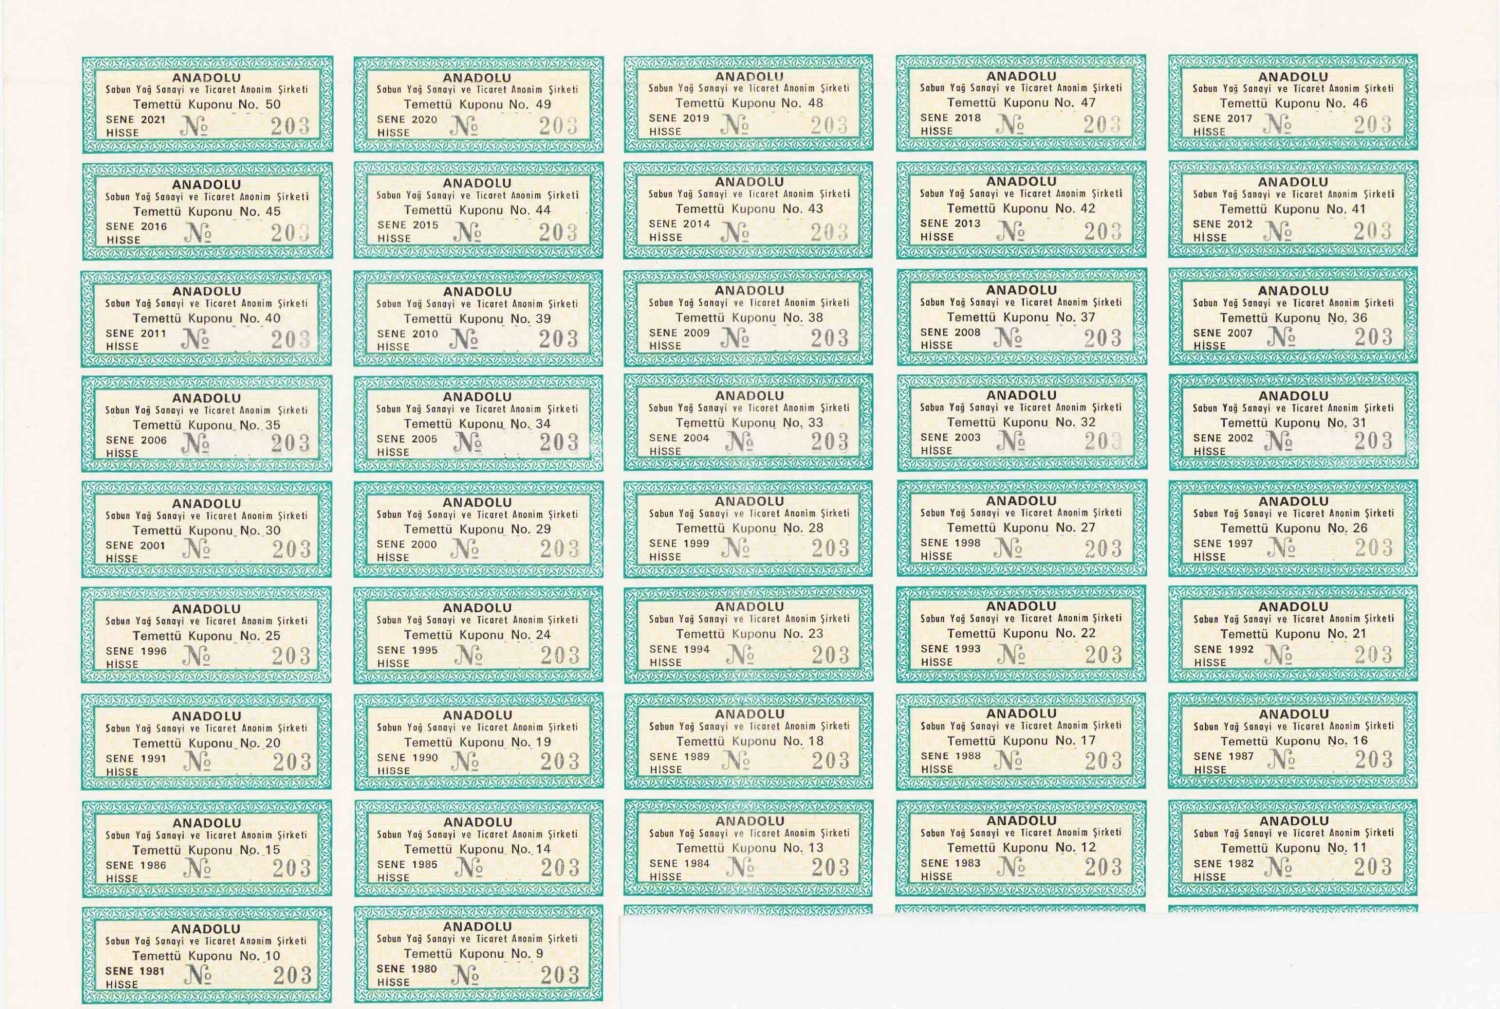Image resolution: width=1500 pixels, height=1009 pixels.
Task: Choose the SENE 2013 dividend coupon
Action: (1021, 210)
